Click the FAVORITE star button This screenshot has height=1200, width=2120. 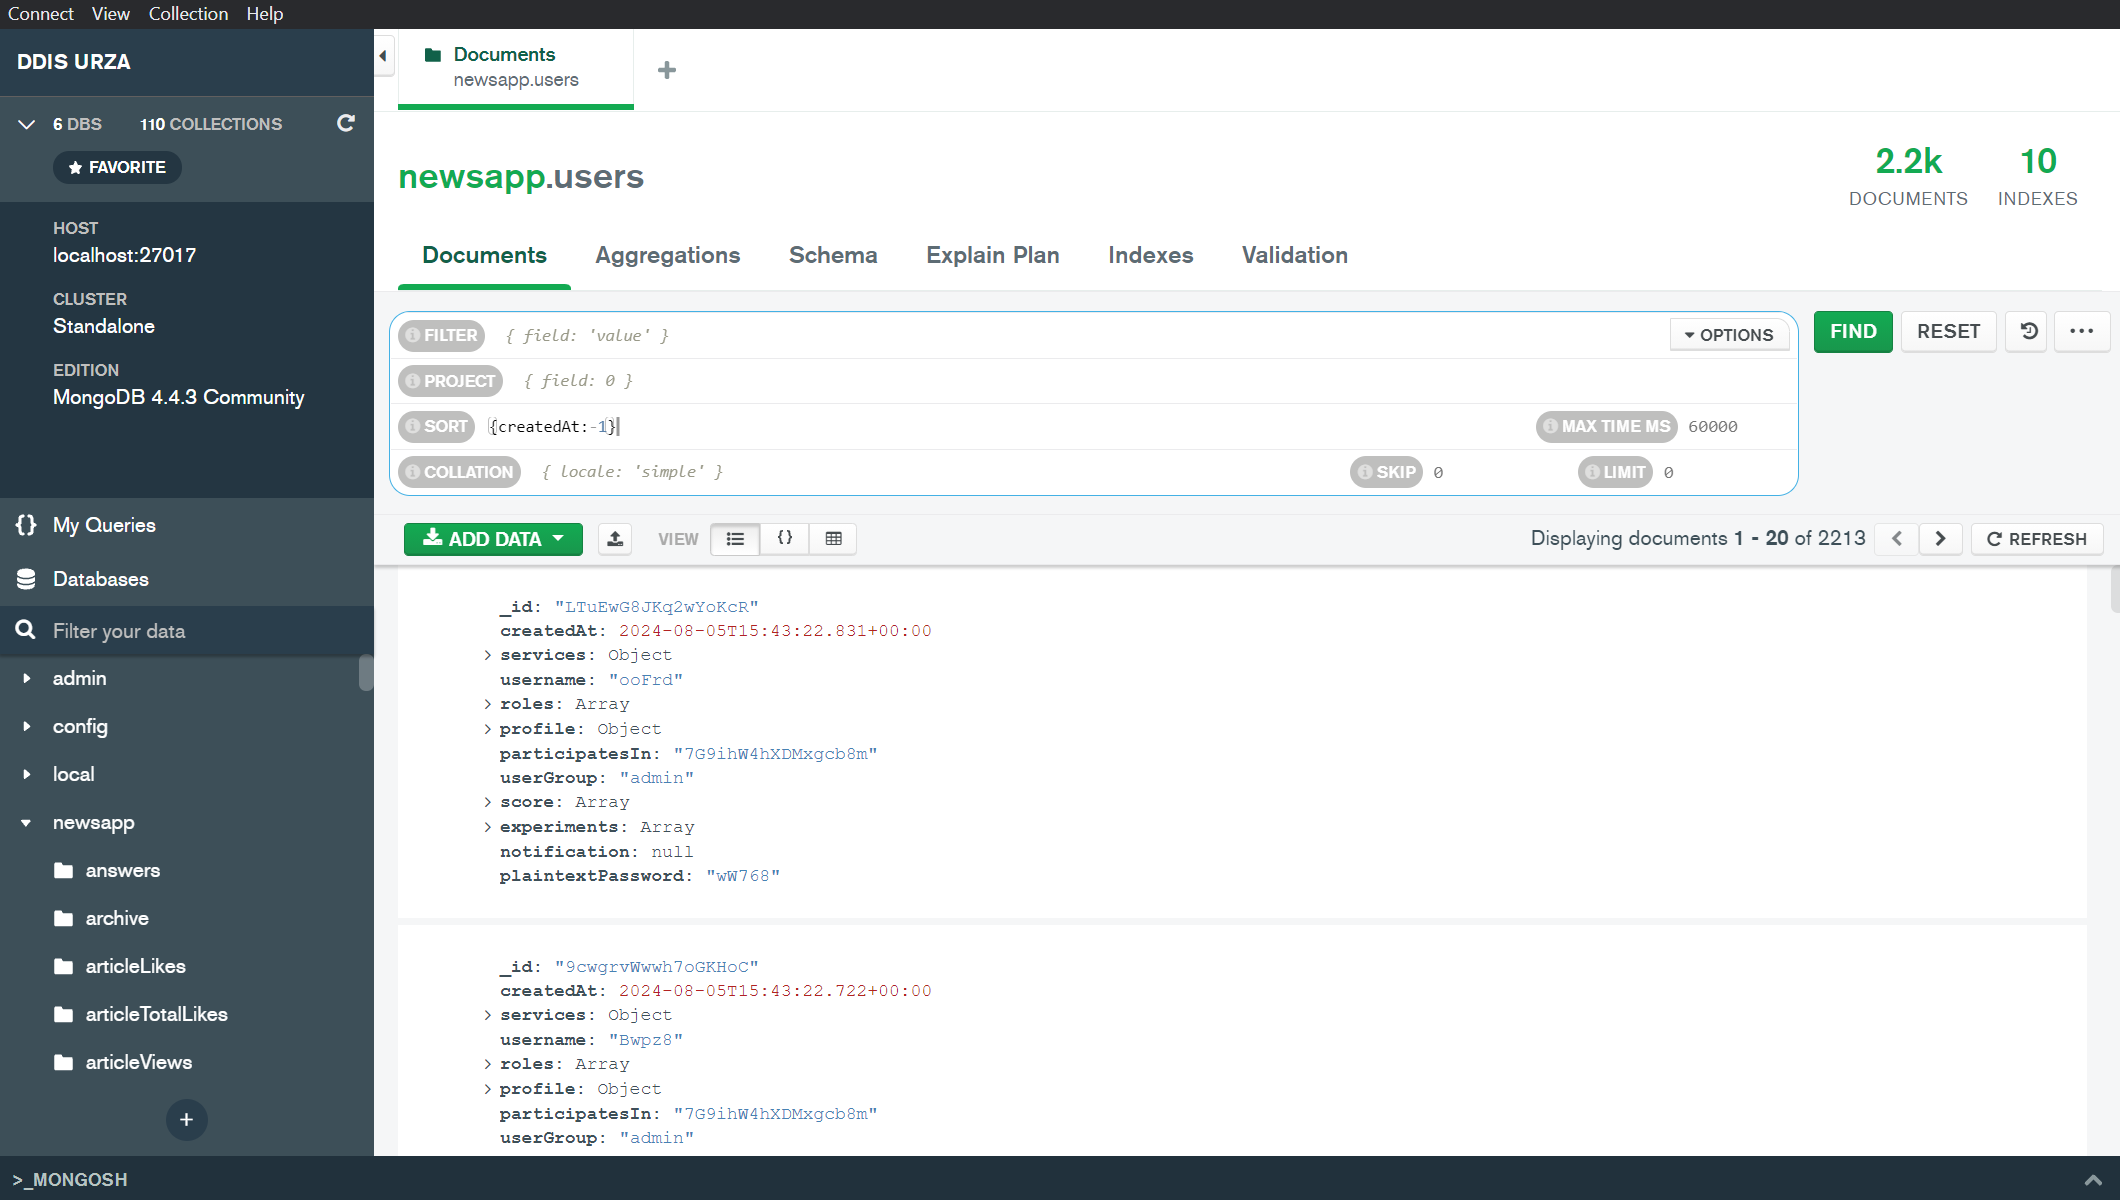117,167
